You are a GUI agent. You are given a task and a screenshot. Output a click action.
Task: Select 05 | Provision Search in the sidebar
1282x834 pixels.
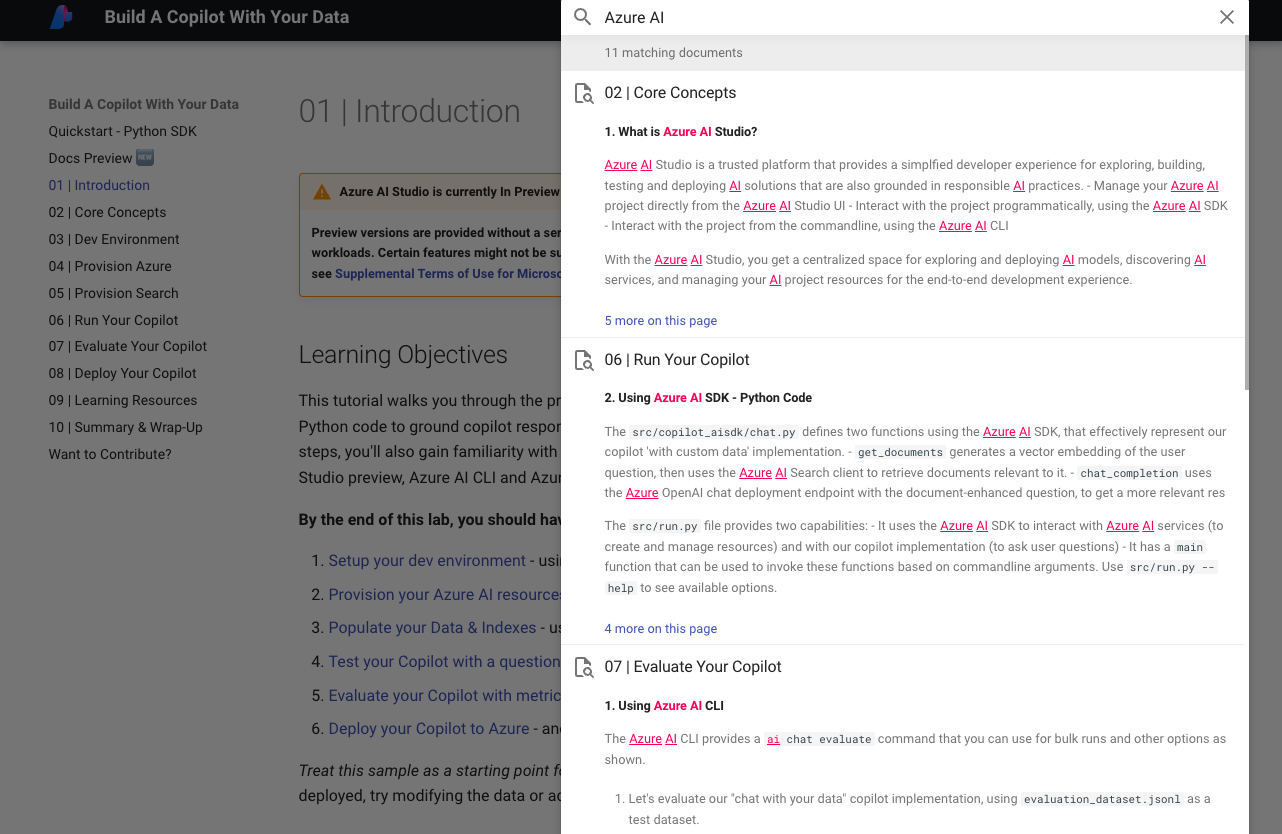tap(113, 293)
